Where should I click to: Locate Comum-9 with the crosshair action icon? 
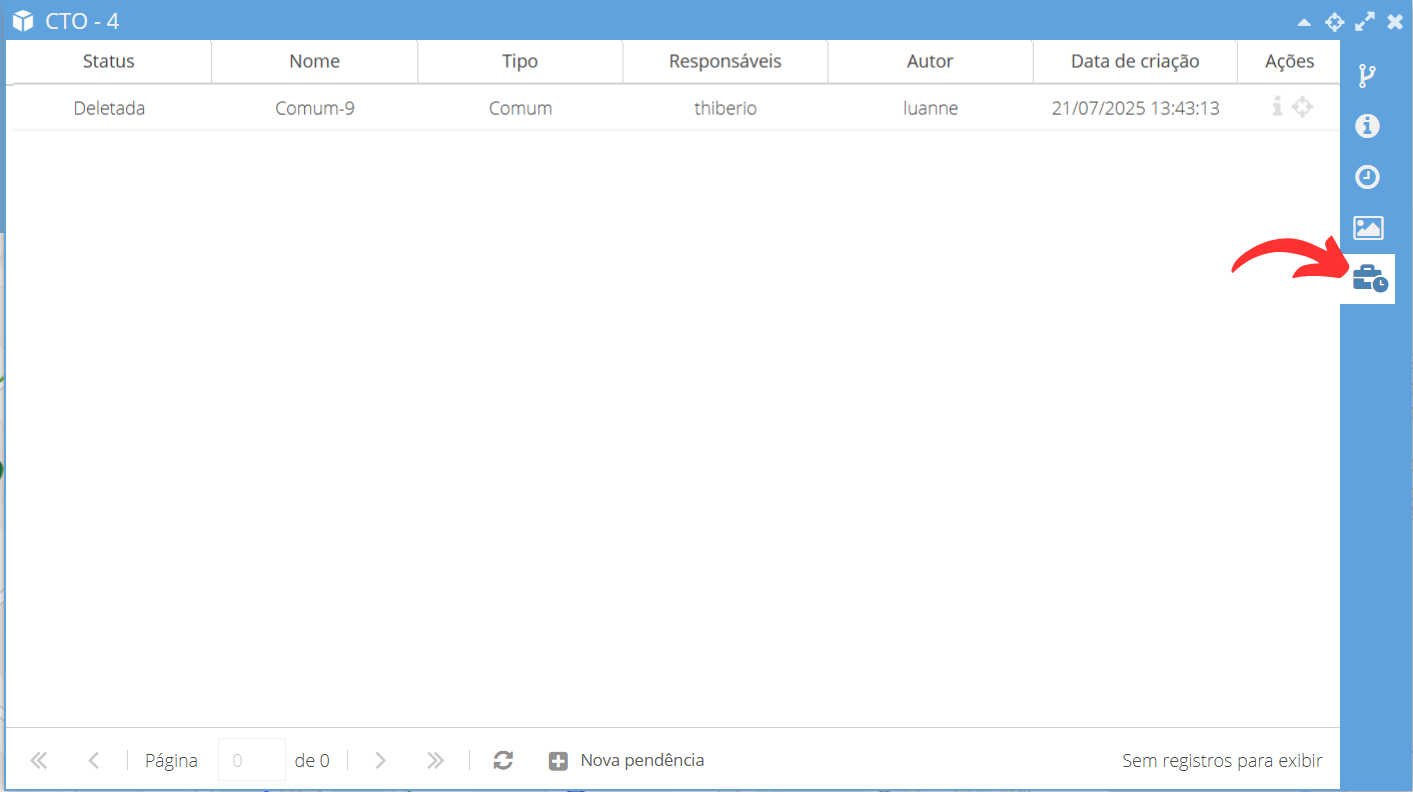click(1302, 106)
